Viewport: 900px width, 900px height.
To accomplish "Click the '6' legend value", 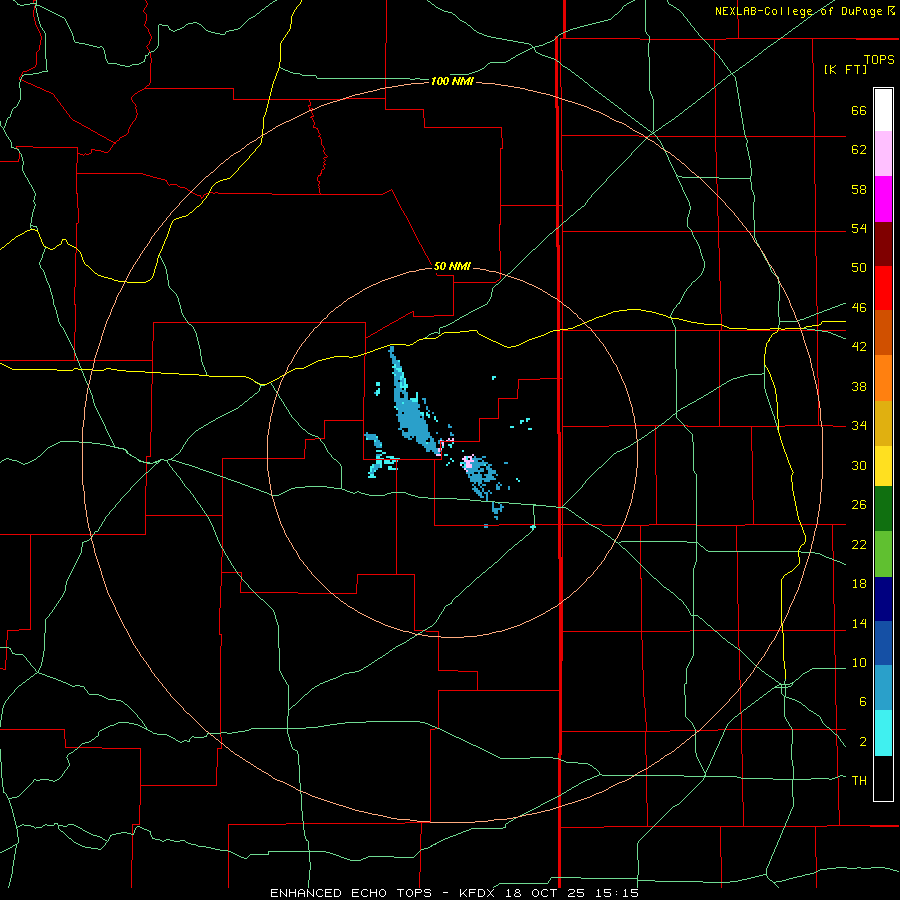I will [x=862, y=702].
